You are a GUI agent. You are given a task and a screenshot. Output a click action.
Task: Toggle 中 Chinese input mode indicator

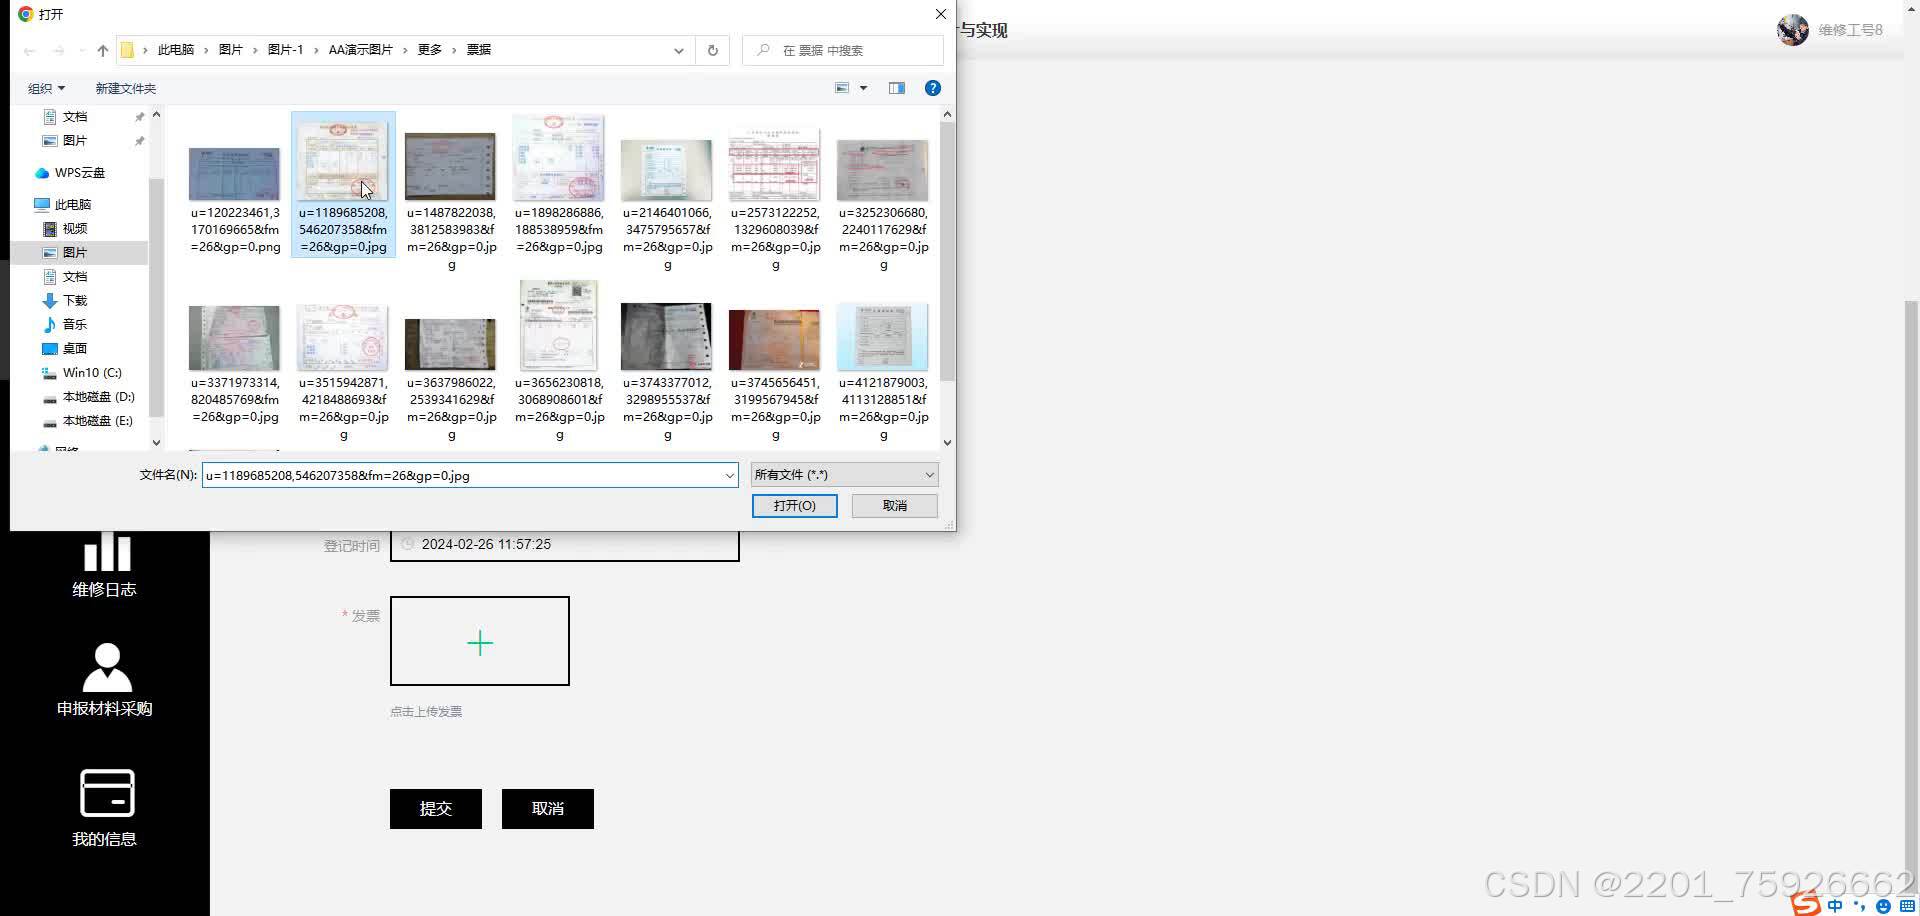[x=1835, y=905]
